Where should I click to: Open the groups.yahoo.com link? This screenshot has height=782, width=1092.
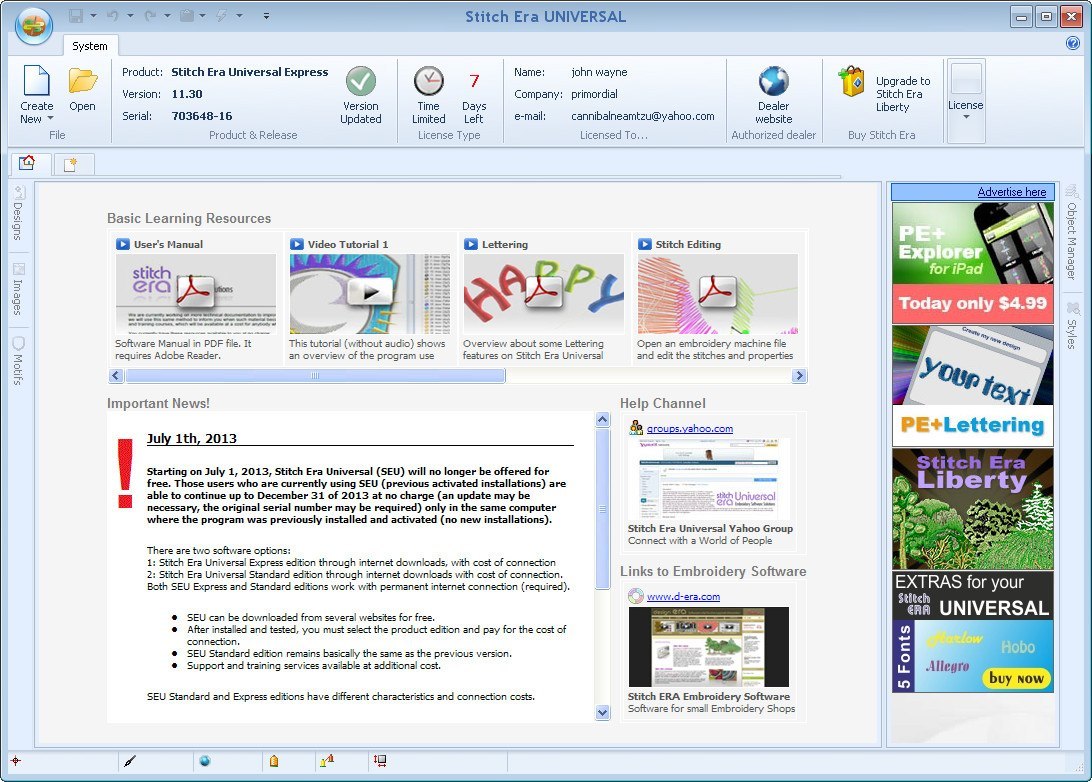689,429
